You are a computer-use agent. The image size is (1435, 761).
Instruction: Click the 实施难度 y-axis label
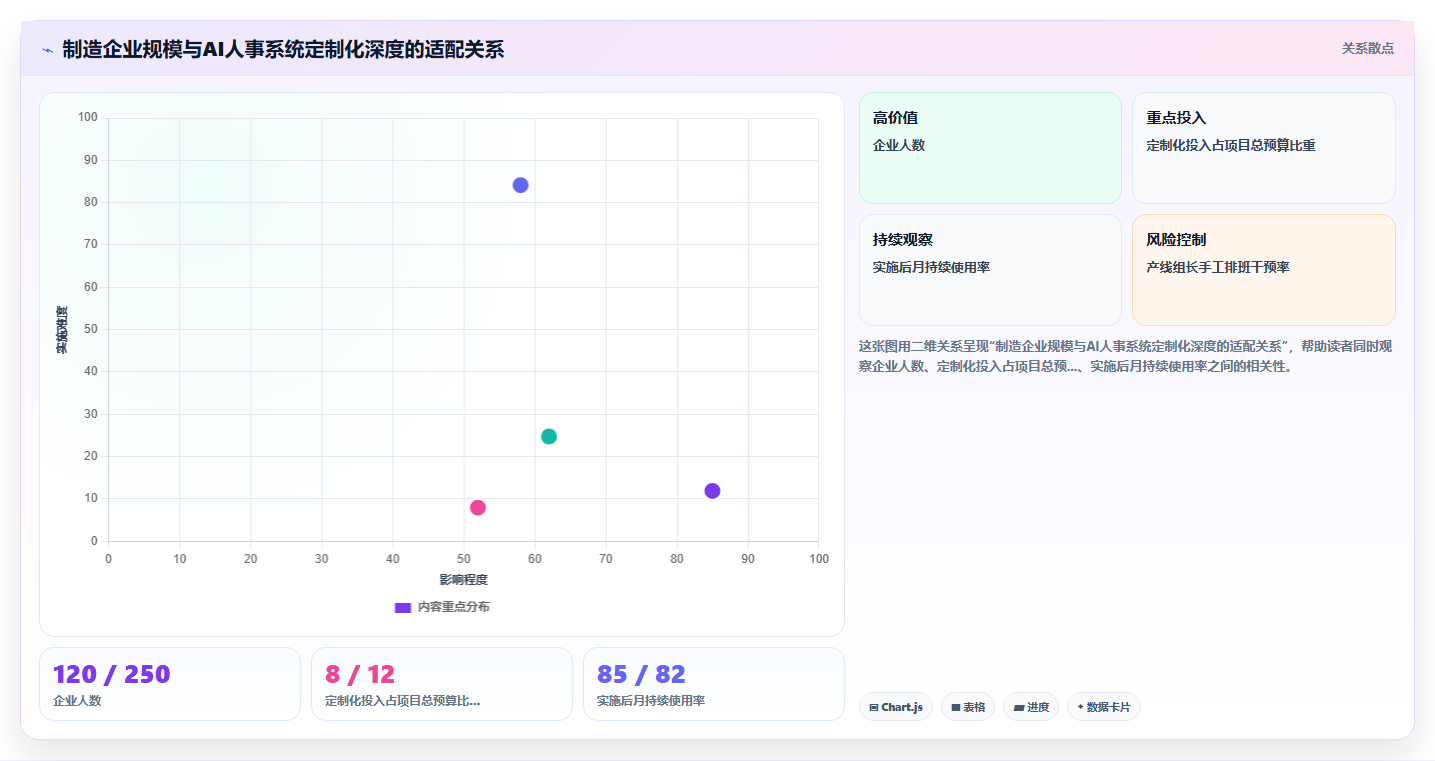click(x=62, y=330)
